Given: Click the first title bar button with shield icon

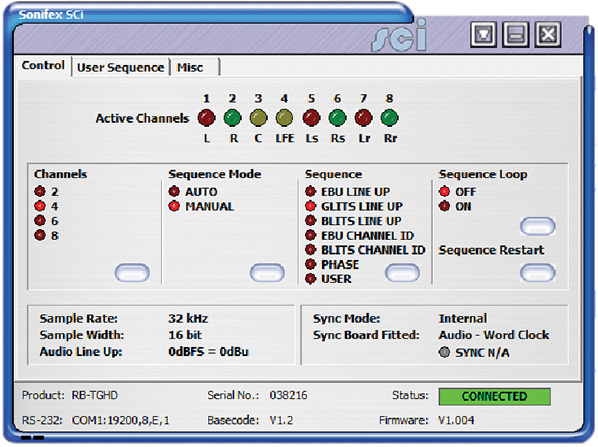Looking at the screenshot, I should click(x=483, y=34).
